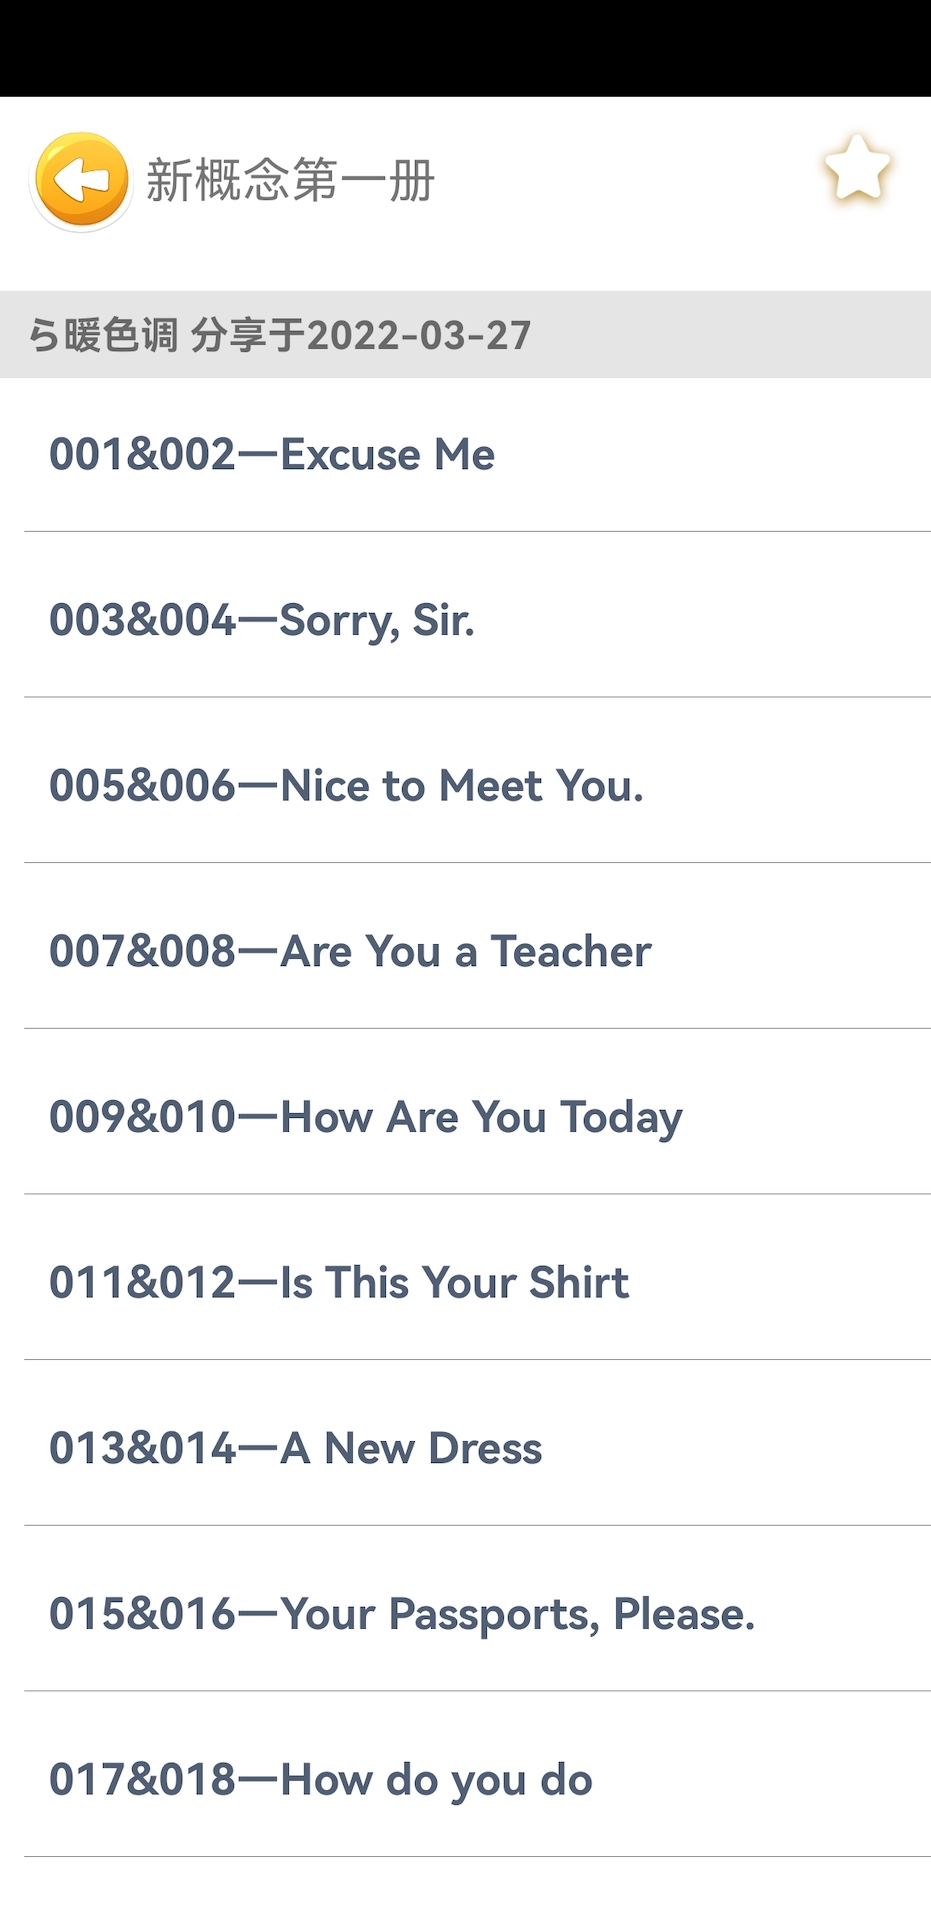Open the Nice to Meet You. lesson
This screenshot has height=1920, width=931.
click(x=461, y=786)
